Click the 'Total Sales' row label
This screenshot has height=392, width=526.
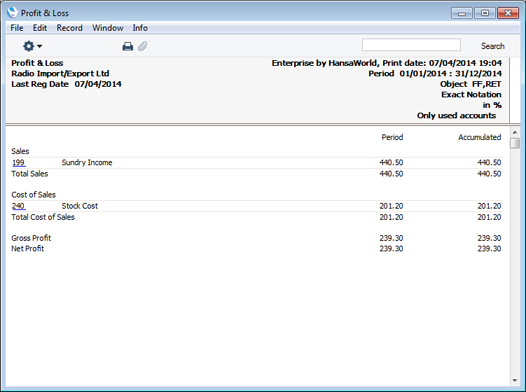[x=30, y=174]
